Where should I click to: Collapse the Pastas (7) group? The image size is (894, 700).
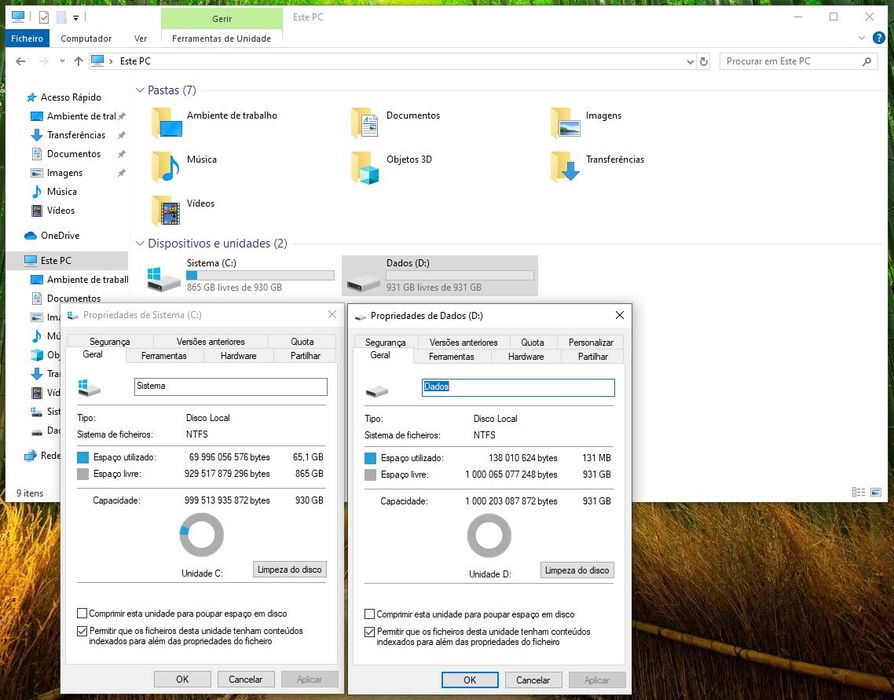coord(140,90)
